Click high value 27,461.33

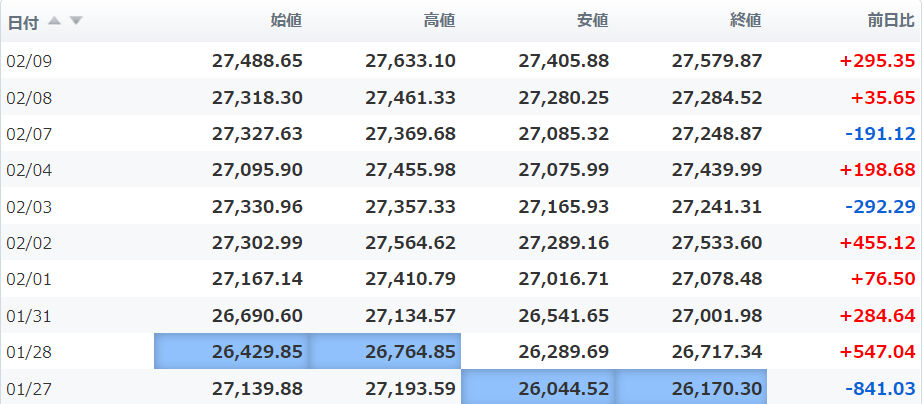[x=410, y=97]
